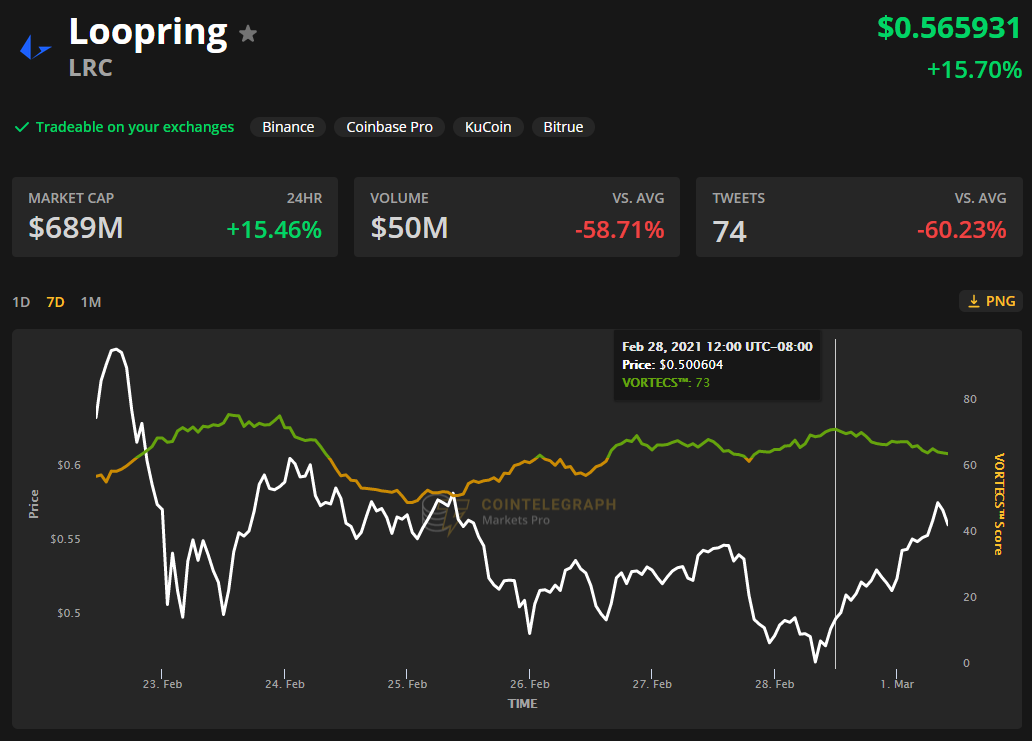The image size is (1032, 741).
Task: Click the 20 score axis label
Action: click(x=970, y=598)
